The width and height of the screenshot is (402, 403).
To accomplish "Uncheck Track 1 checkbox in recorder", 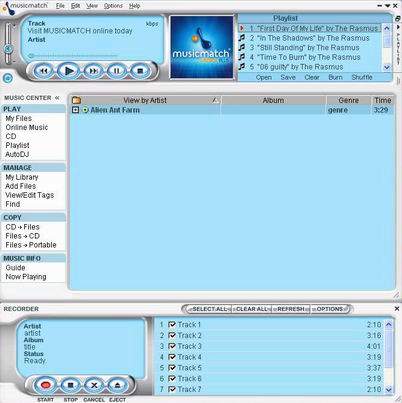I will pos(172,324).
